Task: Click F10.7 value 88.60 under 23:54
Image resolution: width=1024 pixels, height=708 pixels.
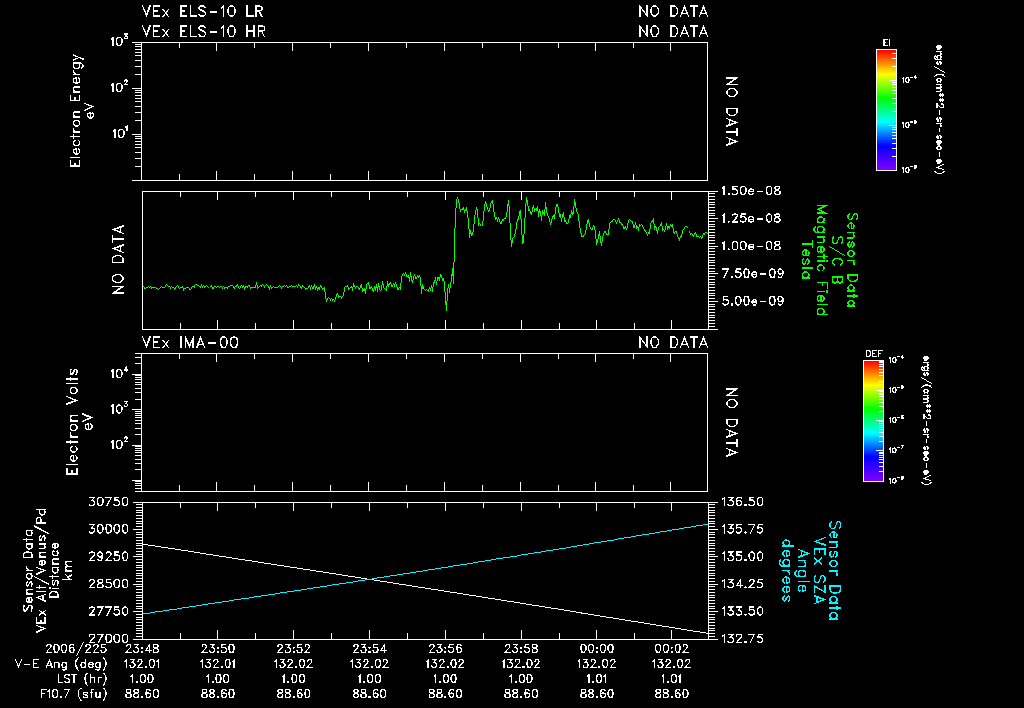Action: click(x=369, y=694)
